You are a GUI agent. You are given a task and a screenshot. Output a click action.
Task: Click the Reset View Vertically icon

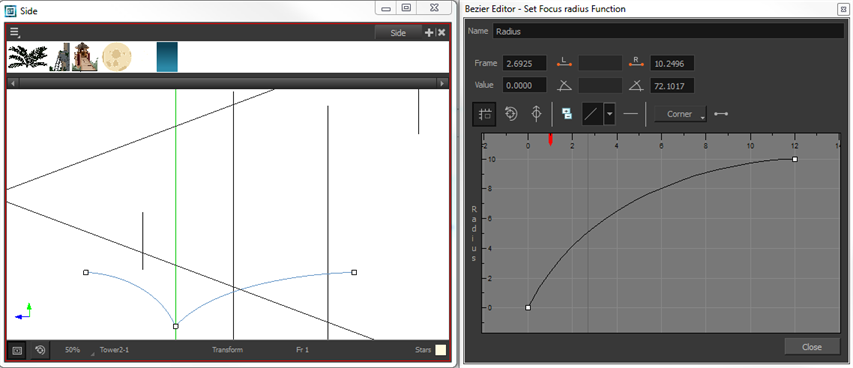pyautogui.click(x=536, y=114)
